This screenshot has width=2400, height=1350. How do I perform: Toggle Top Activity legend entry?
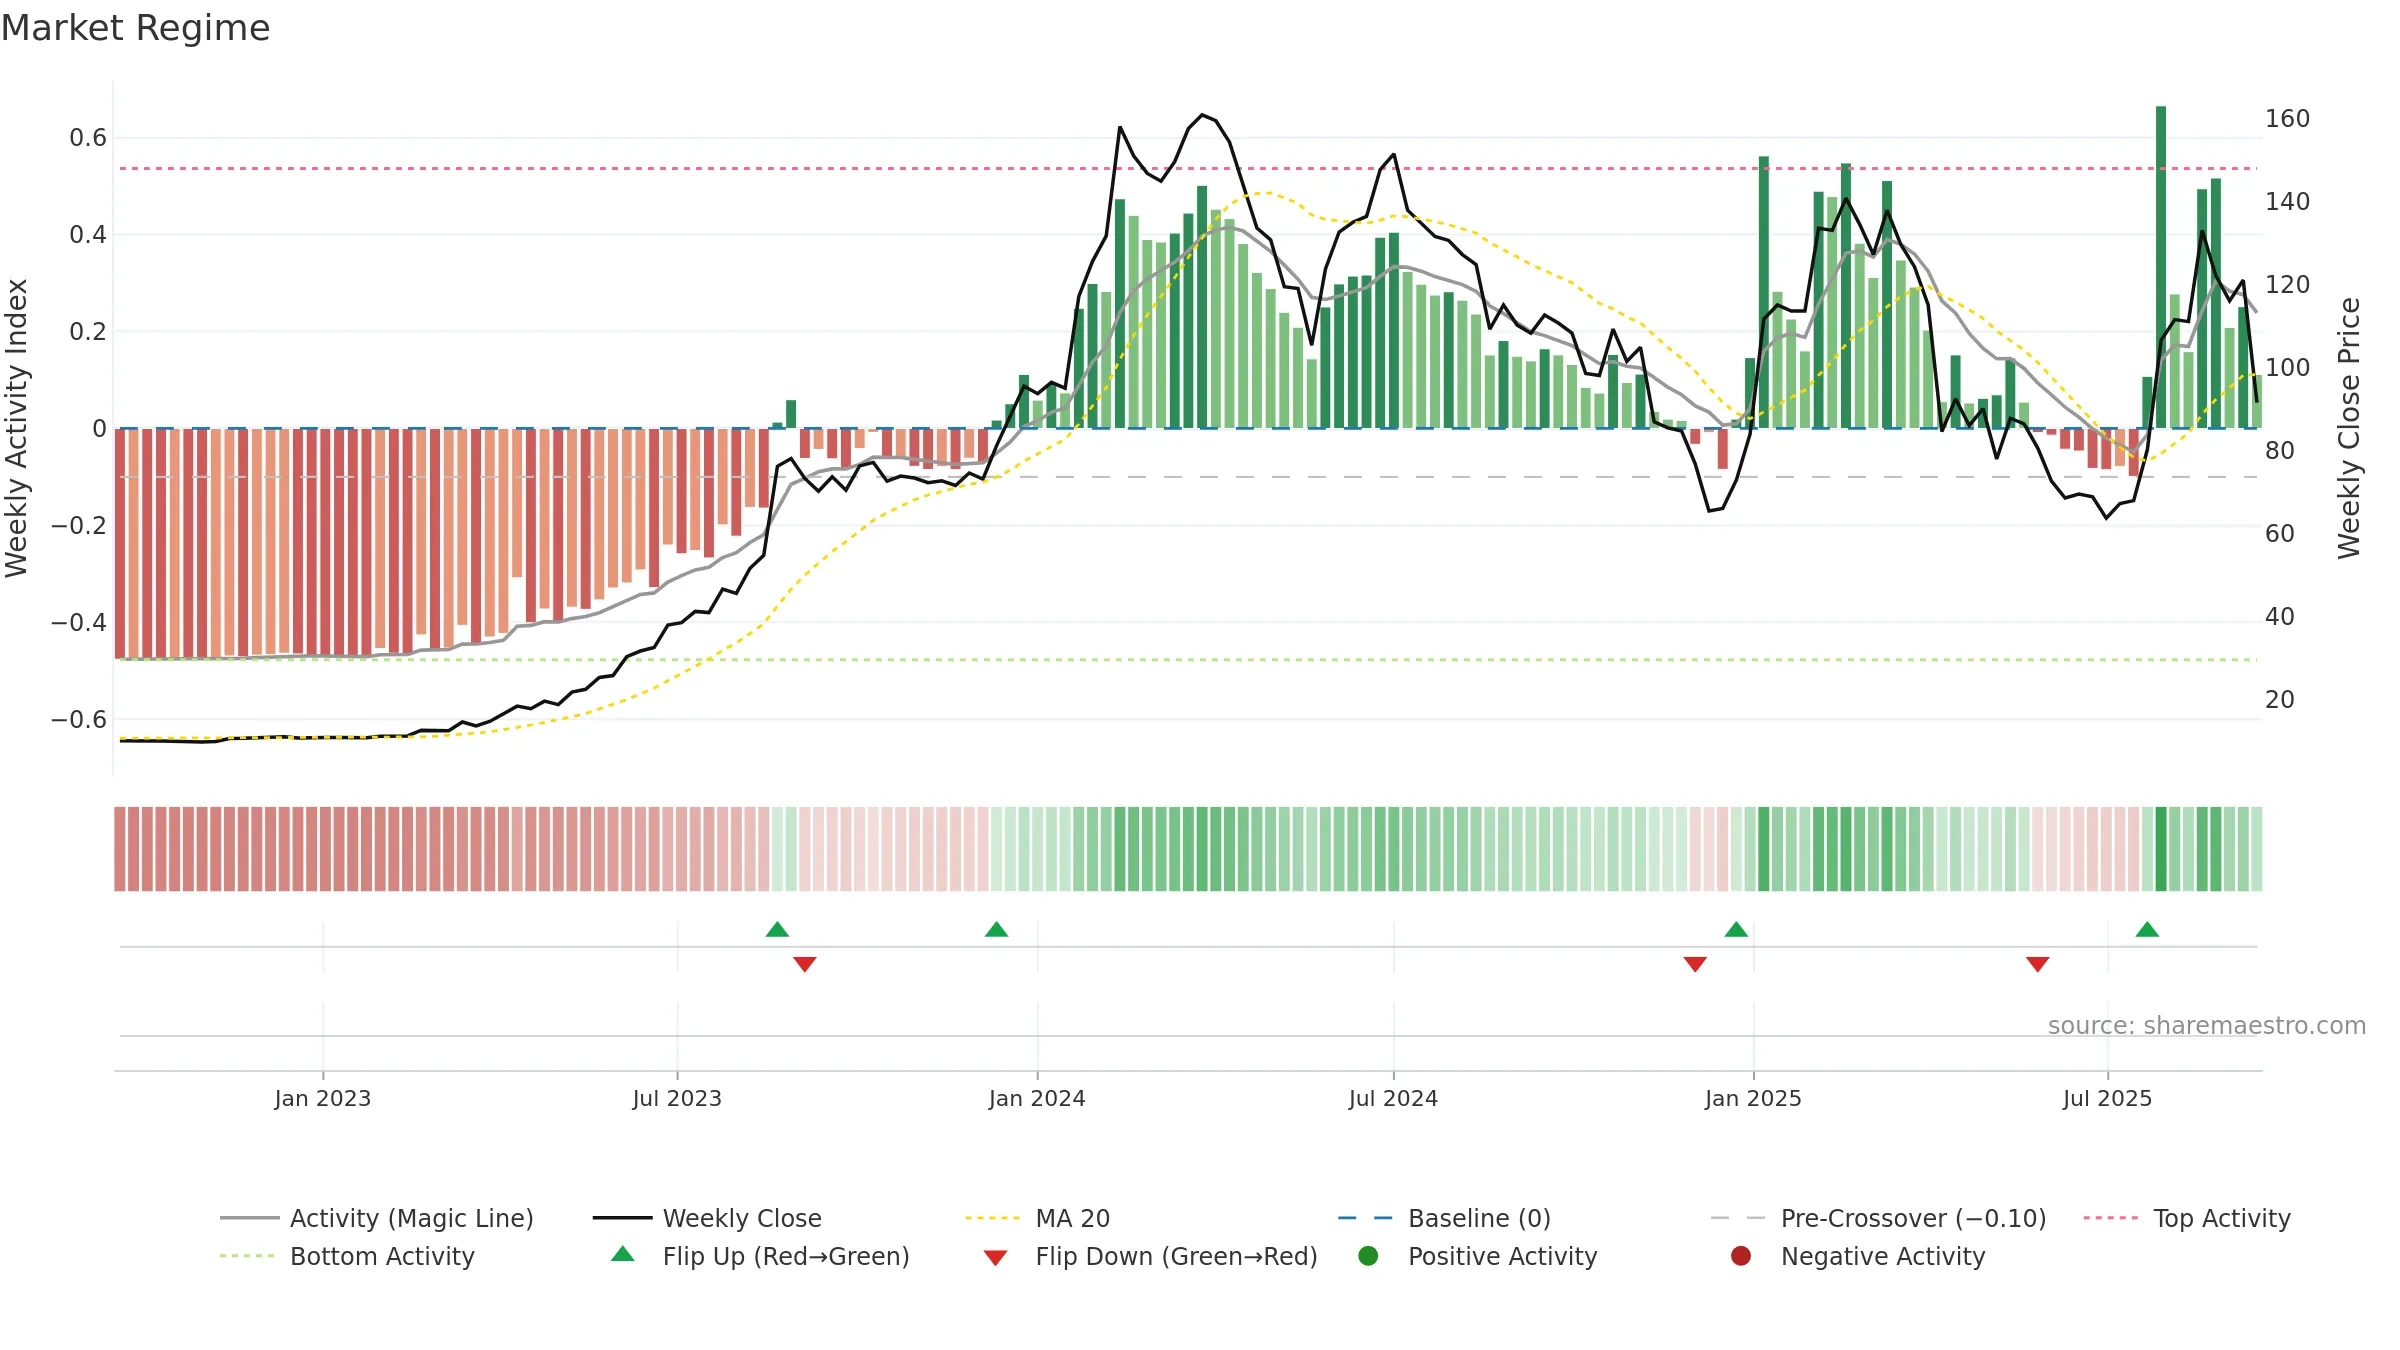click(2186, 1218)
